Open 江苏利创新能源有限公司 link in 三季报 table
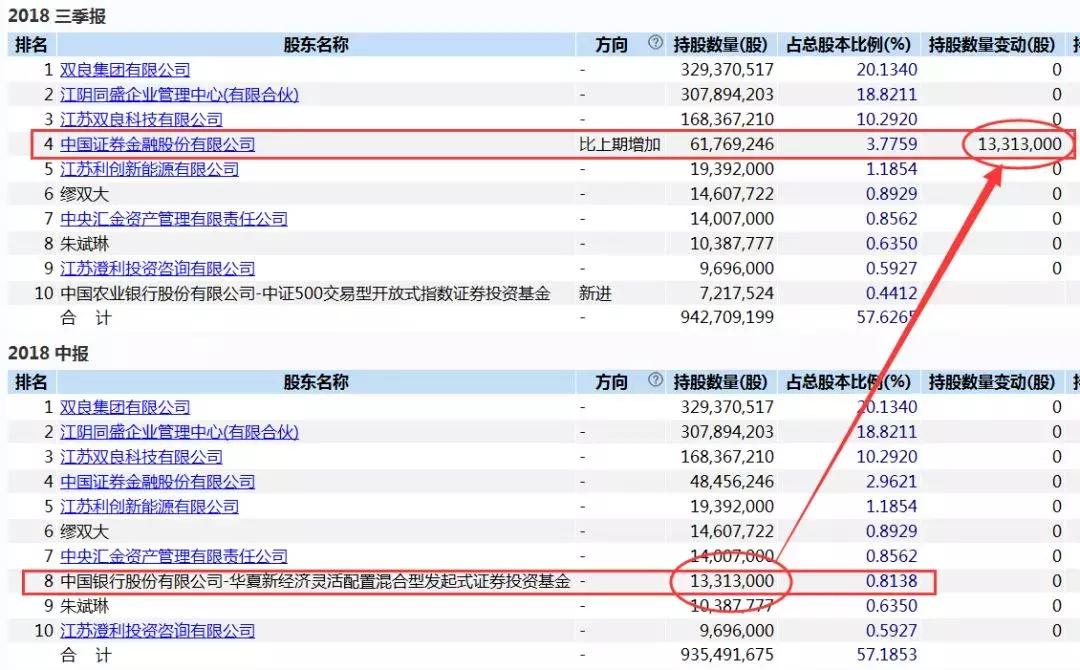 149,169
